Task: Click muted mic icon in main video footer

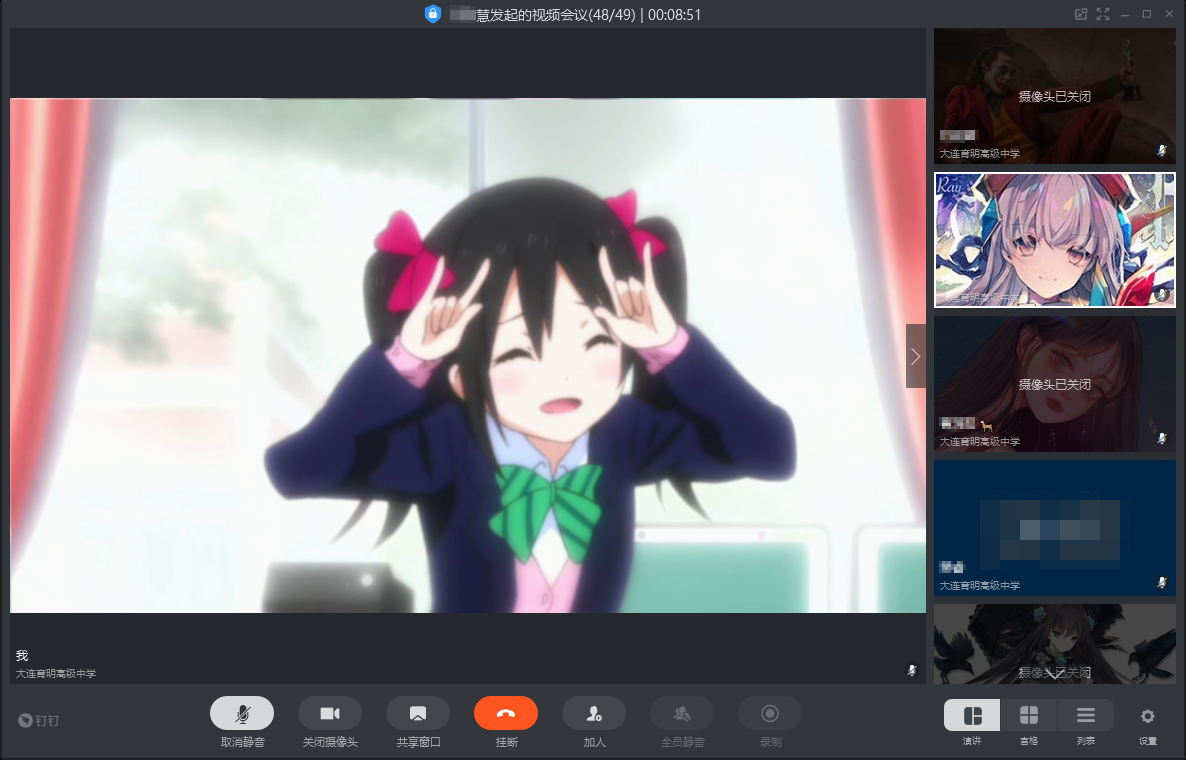Action: click(912, 670)
